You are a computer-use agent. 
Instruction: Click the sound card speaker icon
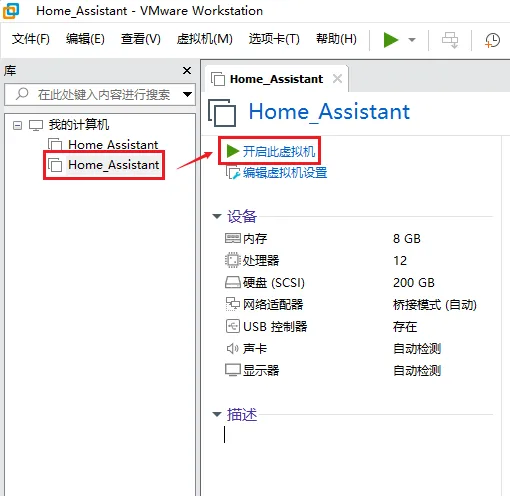tap(233, 349)
